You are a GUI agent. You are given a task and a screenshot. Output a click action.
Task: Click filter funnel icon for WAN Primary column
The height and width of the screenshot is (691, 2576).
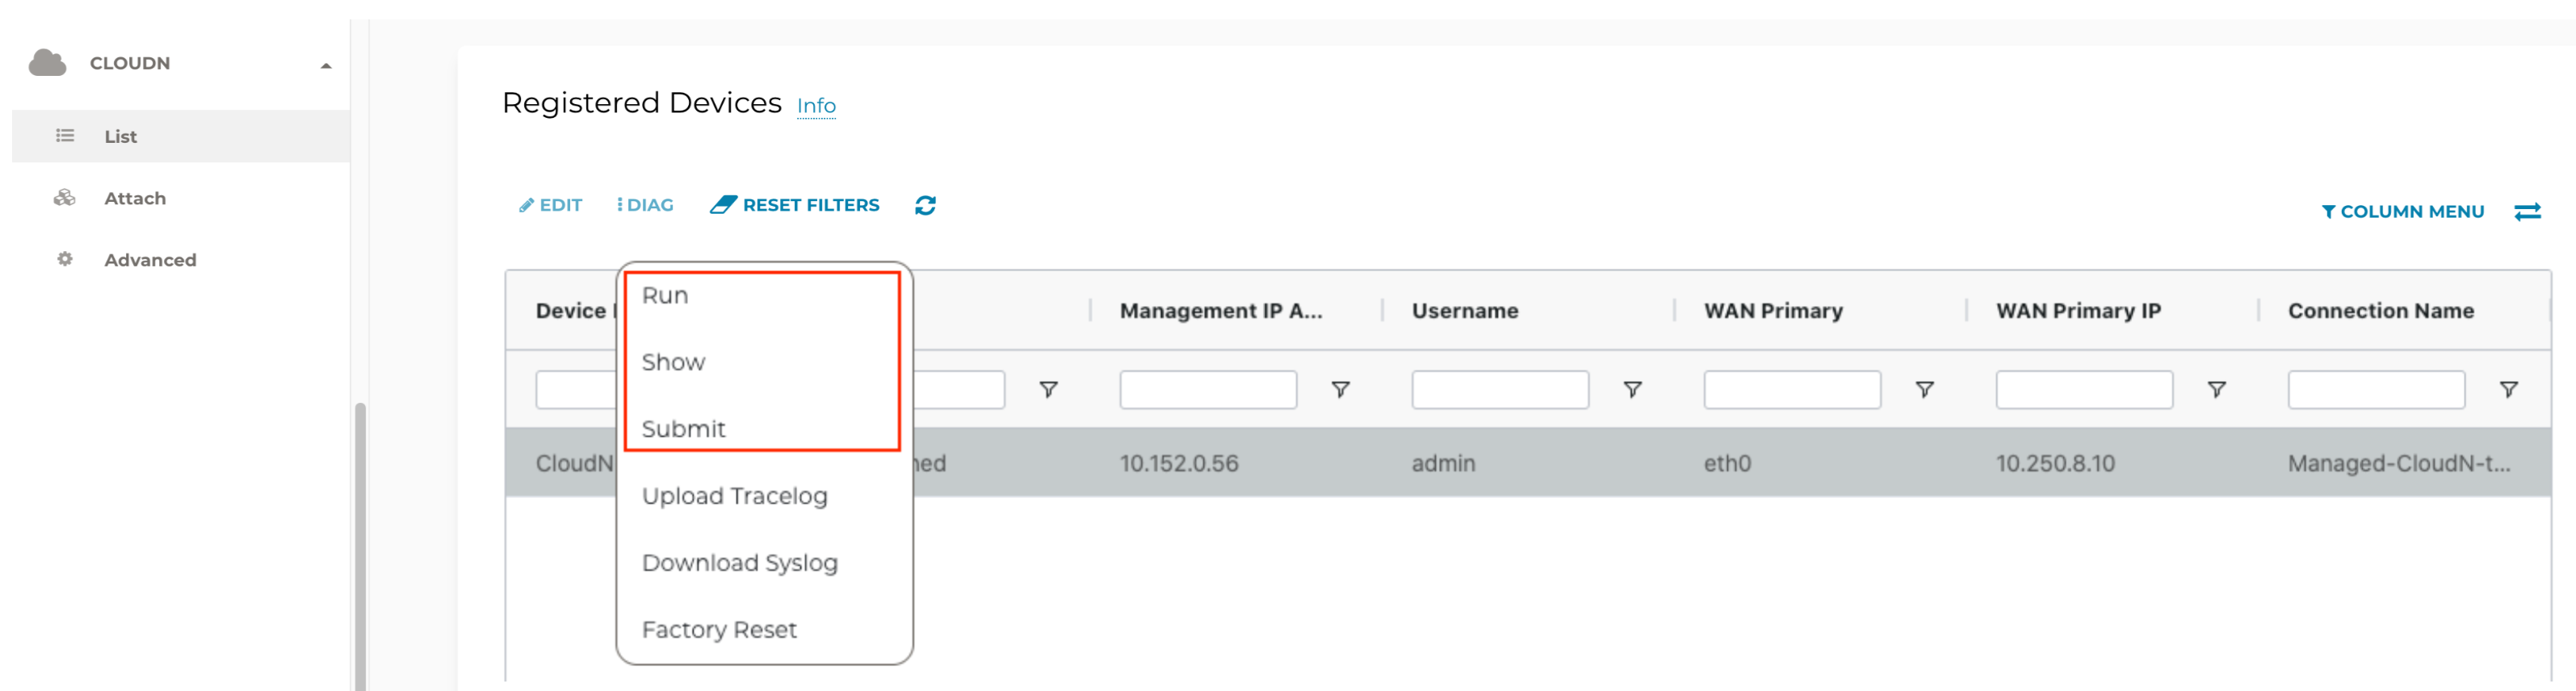pyautogui.click(x=1924, y=389)
